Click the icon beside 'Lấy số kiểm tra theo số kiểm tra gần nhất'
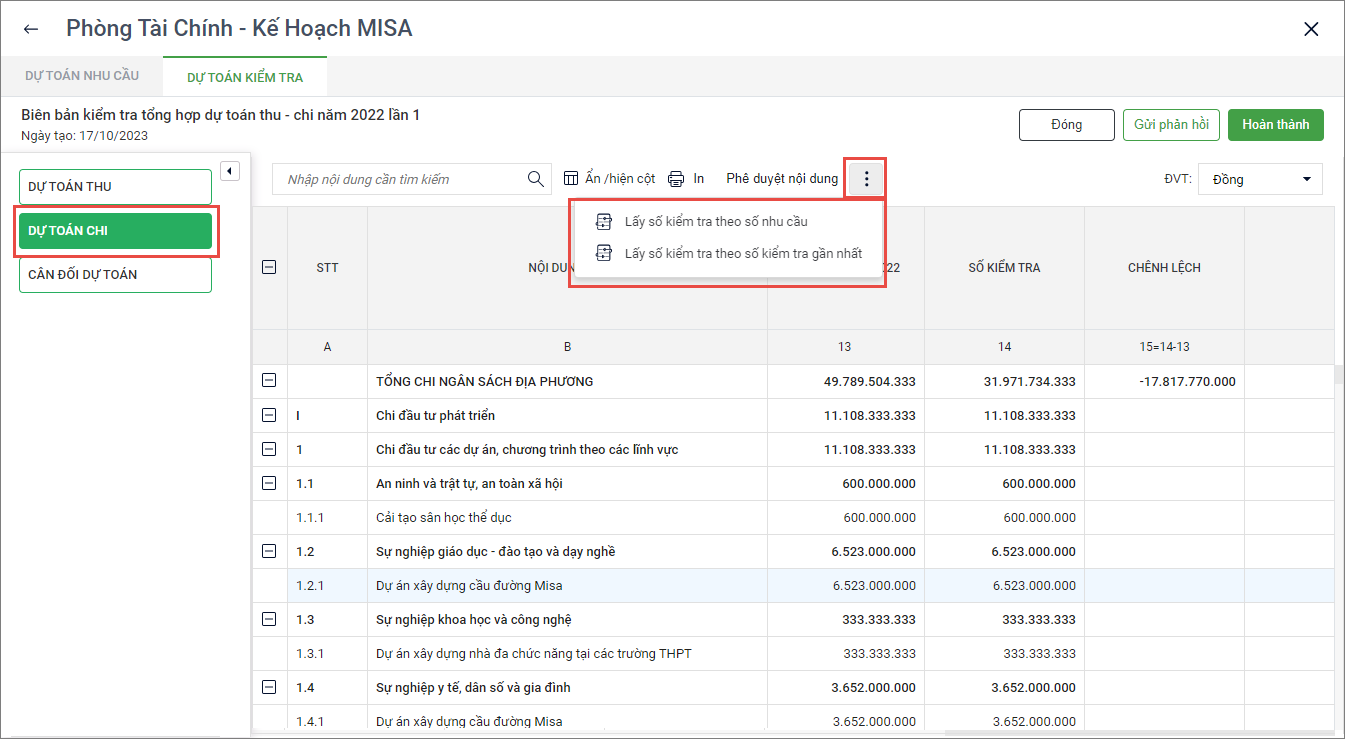This screenshot has height=739, width=1345. pos(603,254)
